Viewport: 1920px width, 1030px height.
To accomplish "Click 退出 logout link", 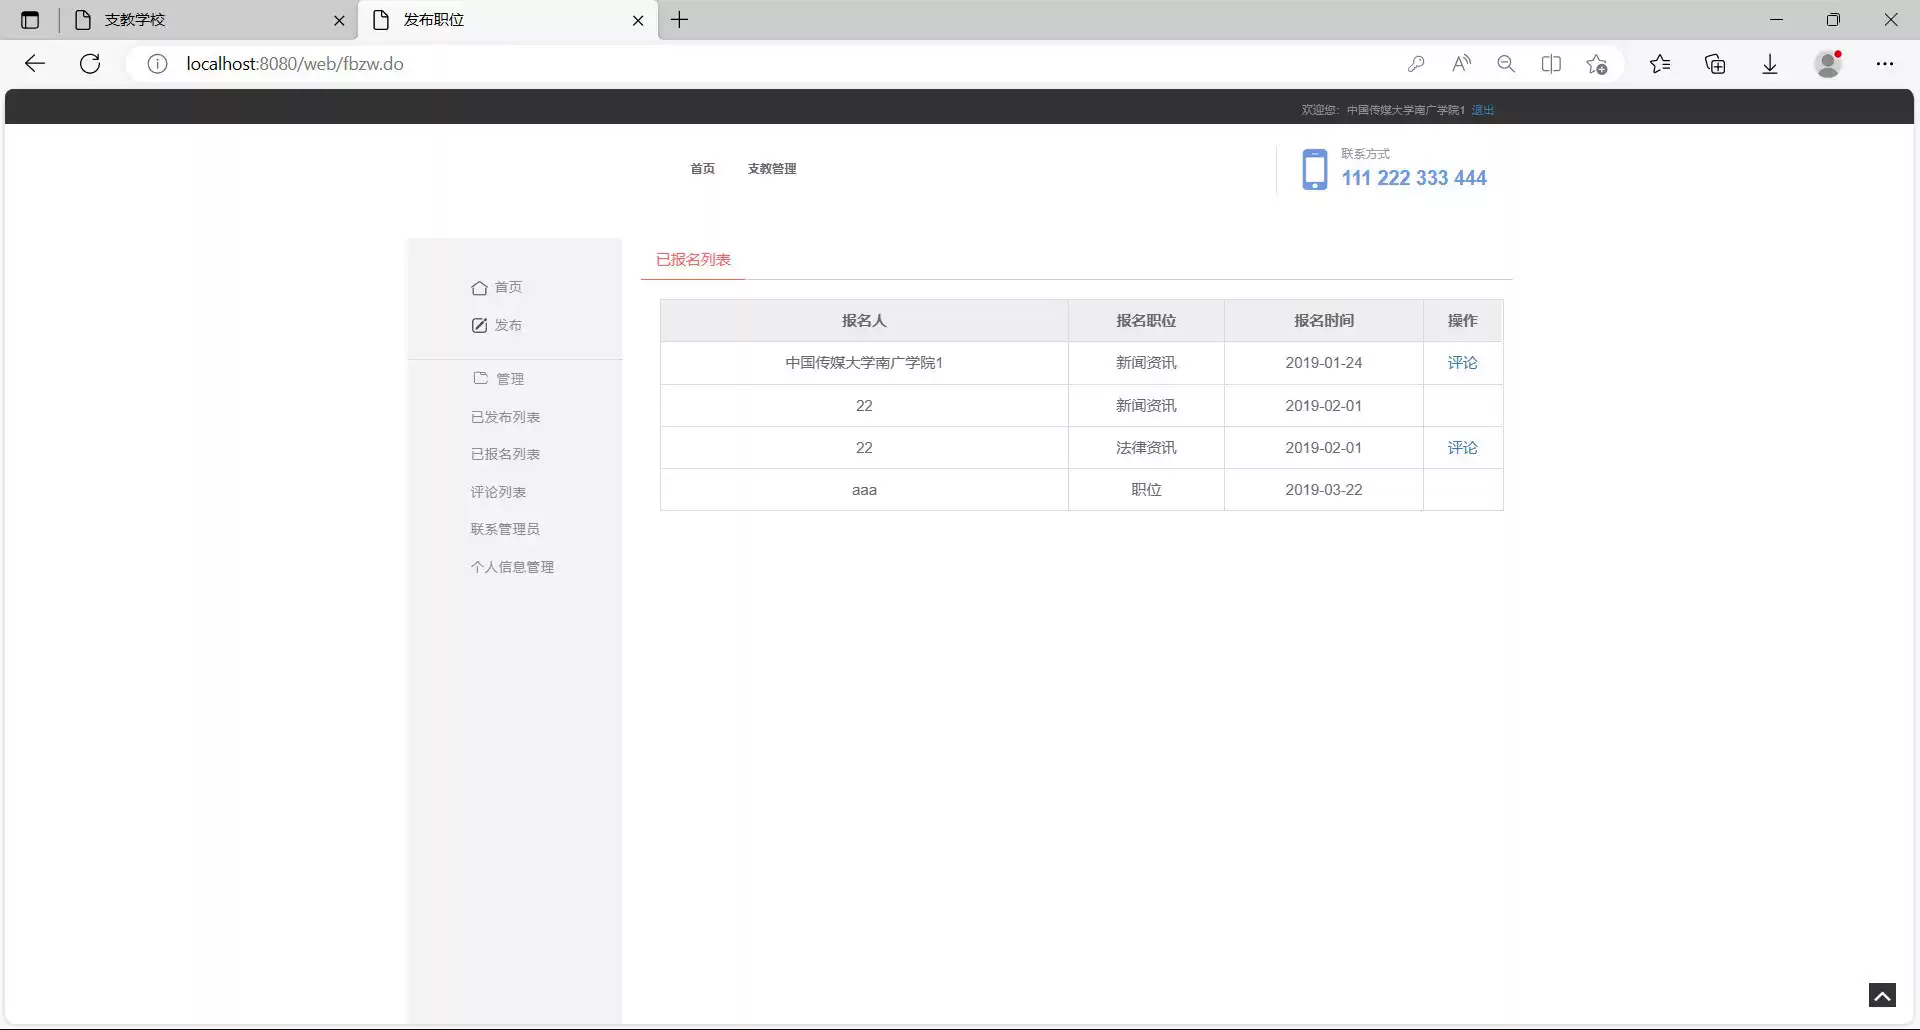I will 1483,110.
